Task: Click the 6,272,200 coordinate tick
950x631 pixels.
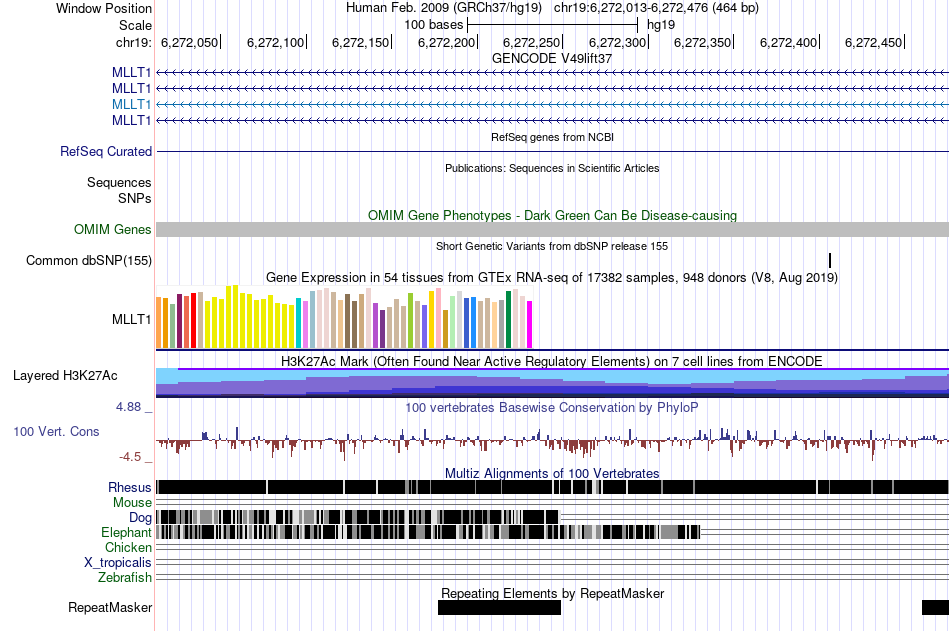Action: coord(447,42)
